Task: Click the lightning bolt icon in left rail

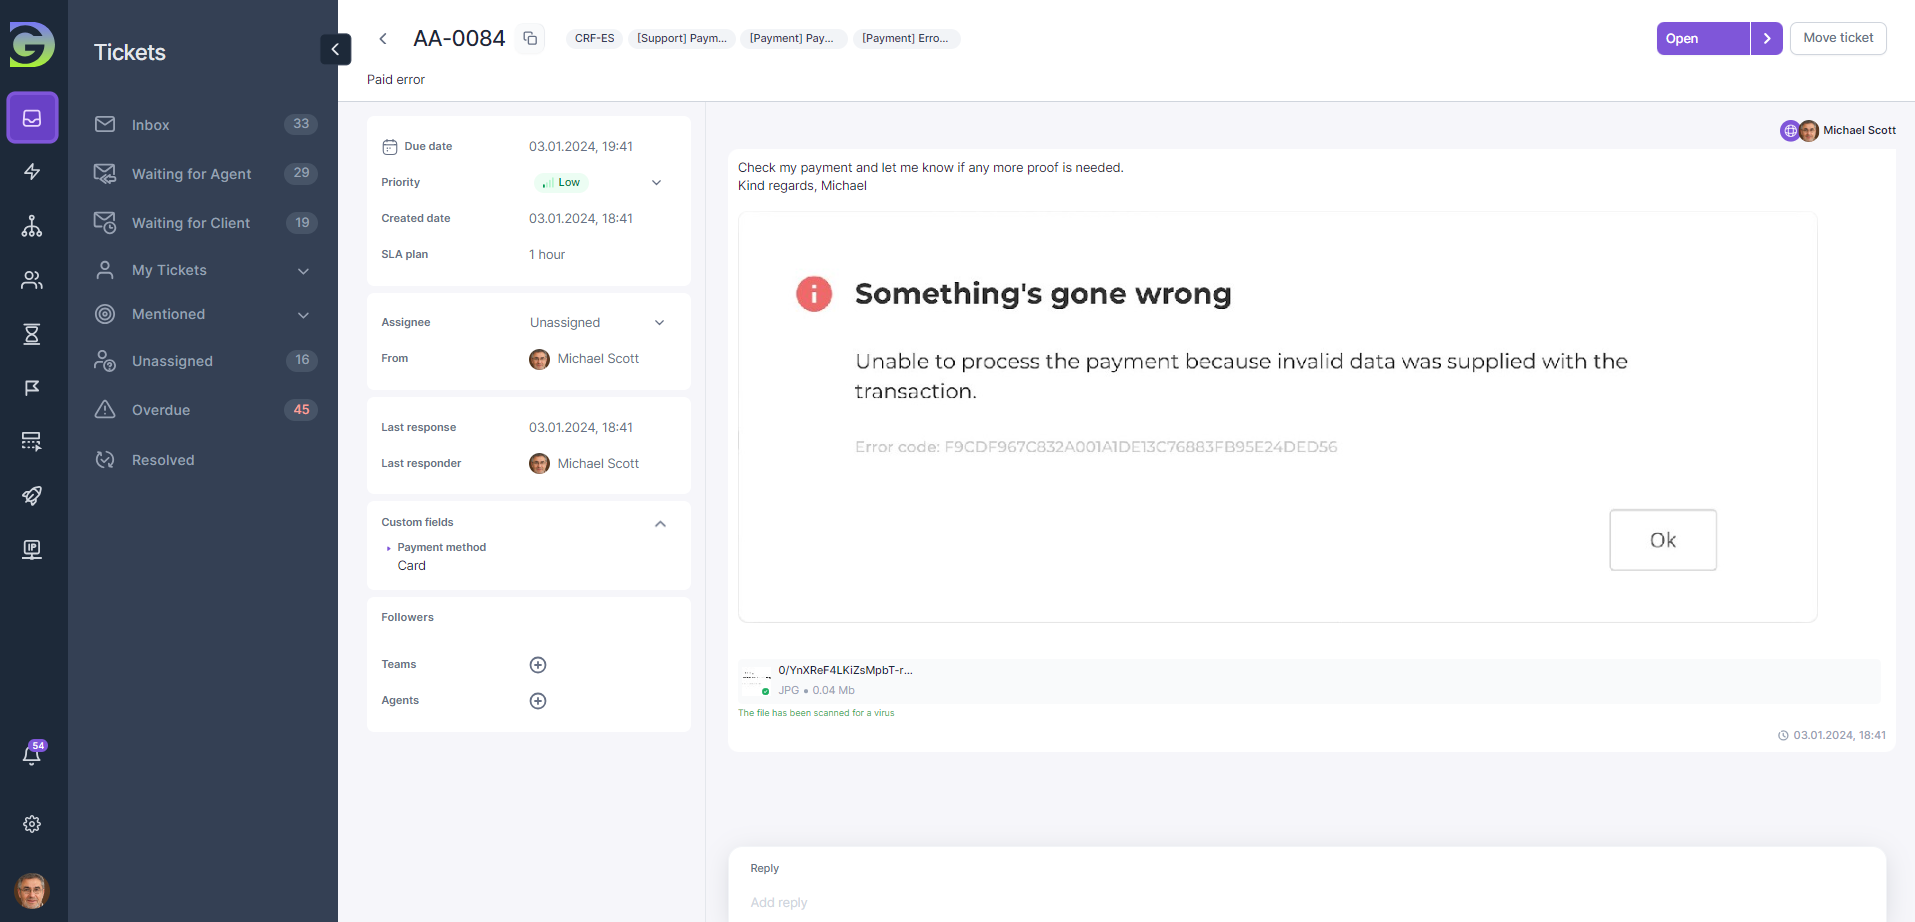Action: pos(32,172)
